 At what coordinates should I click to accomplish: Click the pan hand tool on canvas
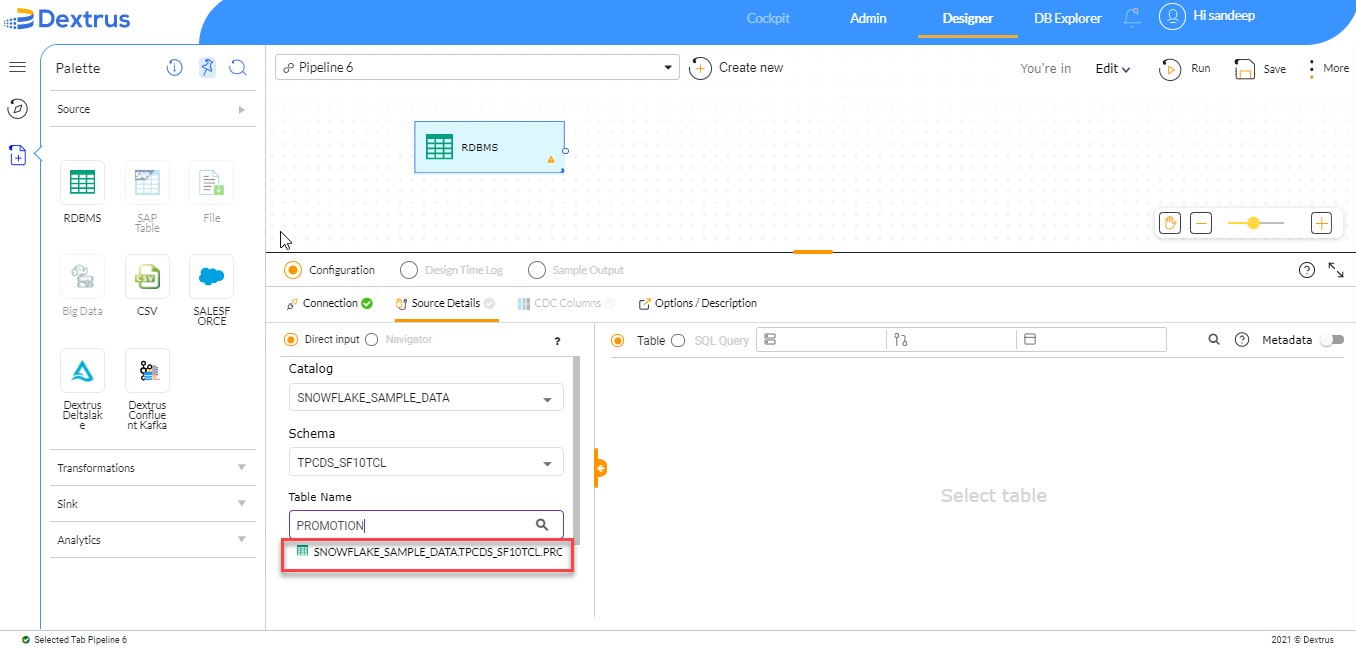[1170, 223]
